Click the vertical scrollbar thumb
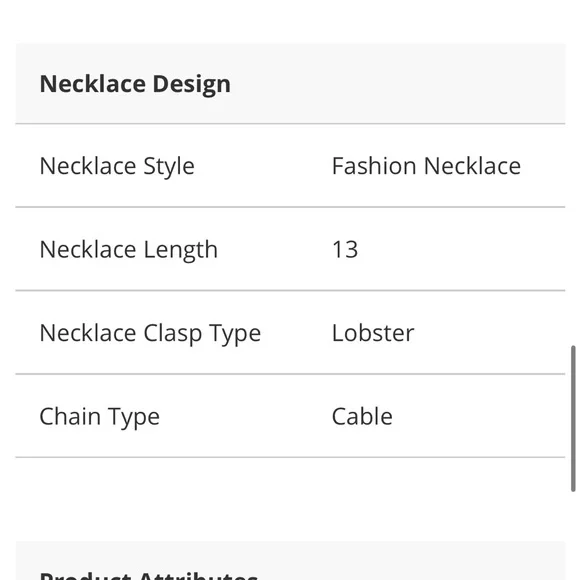580x580 pixels. pyautogui.click(x=573, y=418)
